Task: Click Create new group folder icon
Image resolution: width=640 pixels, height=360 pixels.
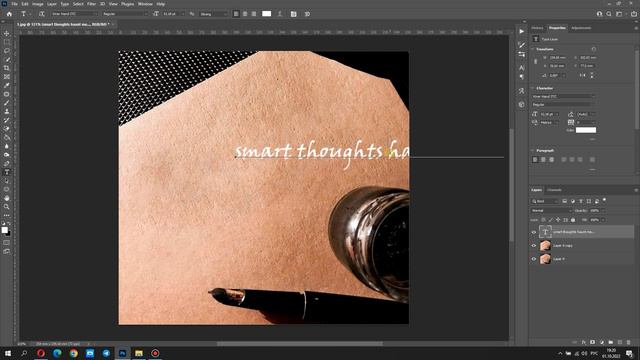Action: click(611, 342)
